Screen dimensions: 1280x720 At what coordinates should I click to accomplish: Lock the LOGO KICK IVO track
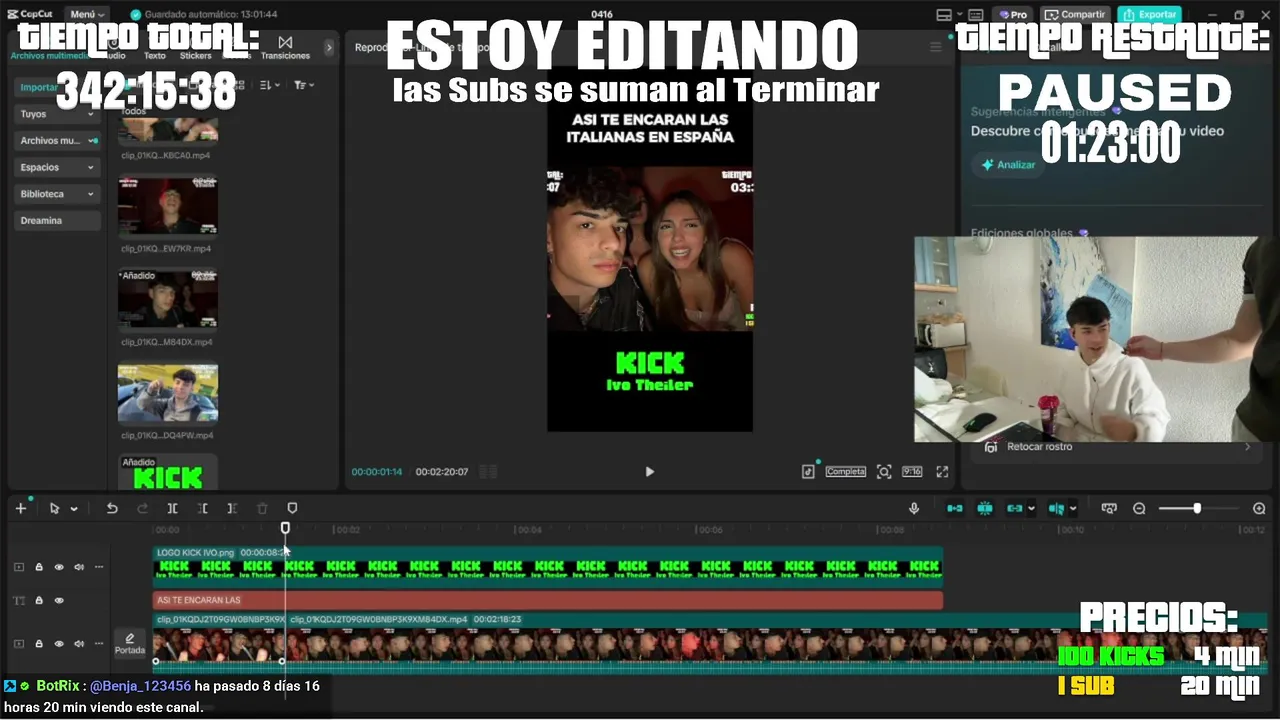pos(39,567)
